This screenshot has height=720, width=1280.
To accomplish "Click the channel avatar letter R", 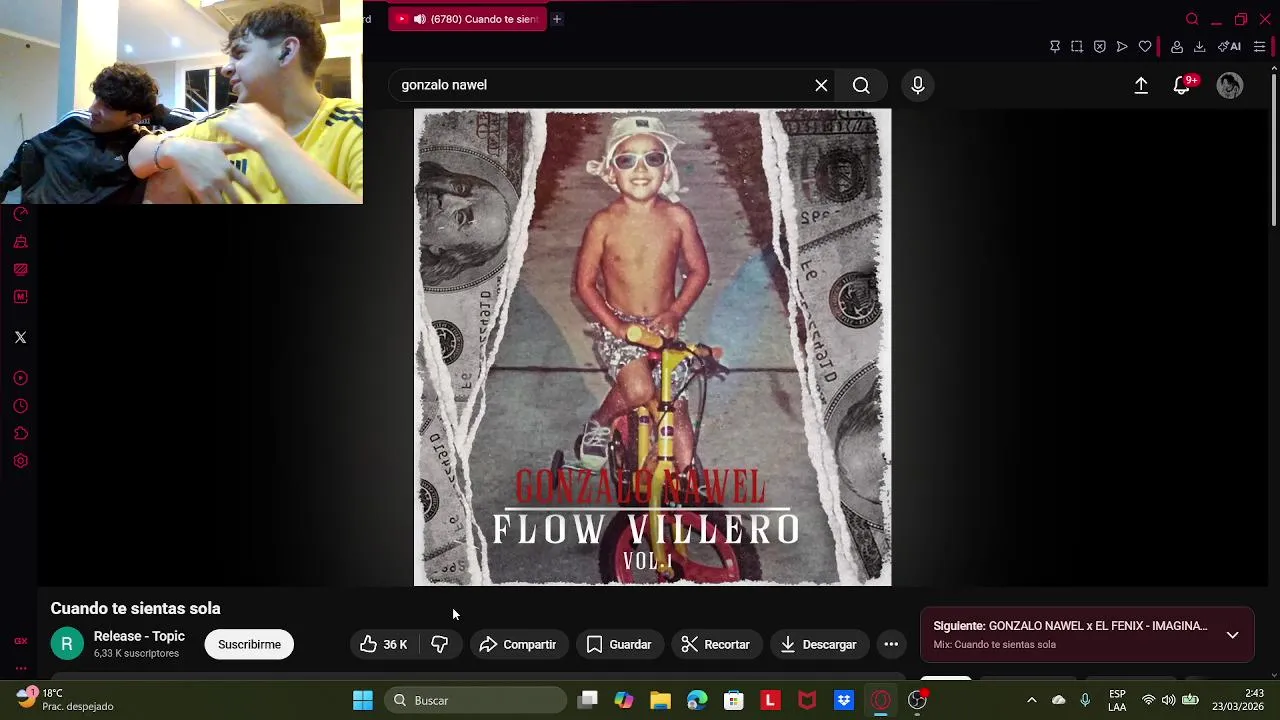I will pos(67,644).
